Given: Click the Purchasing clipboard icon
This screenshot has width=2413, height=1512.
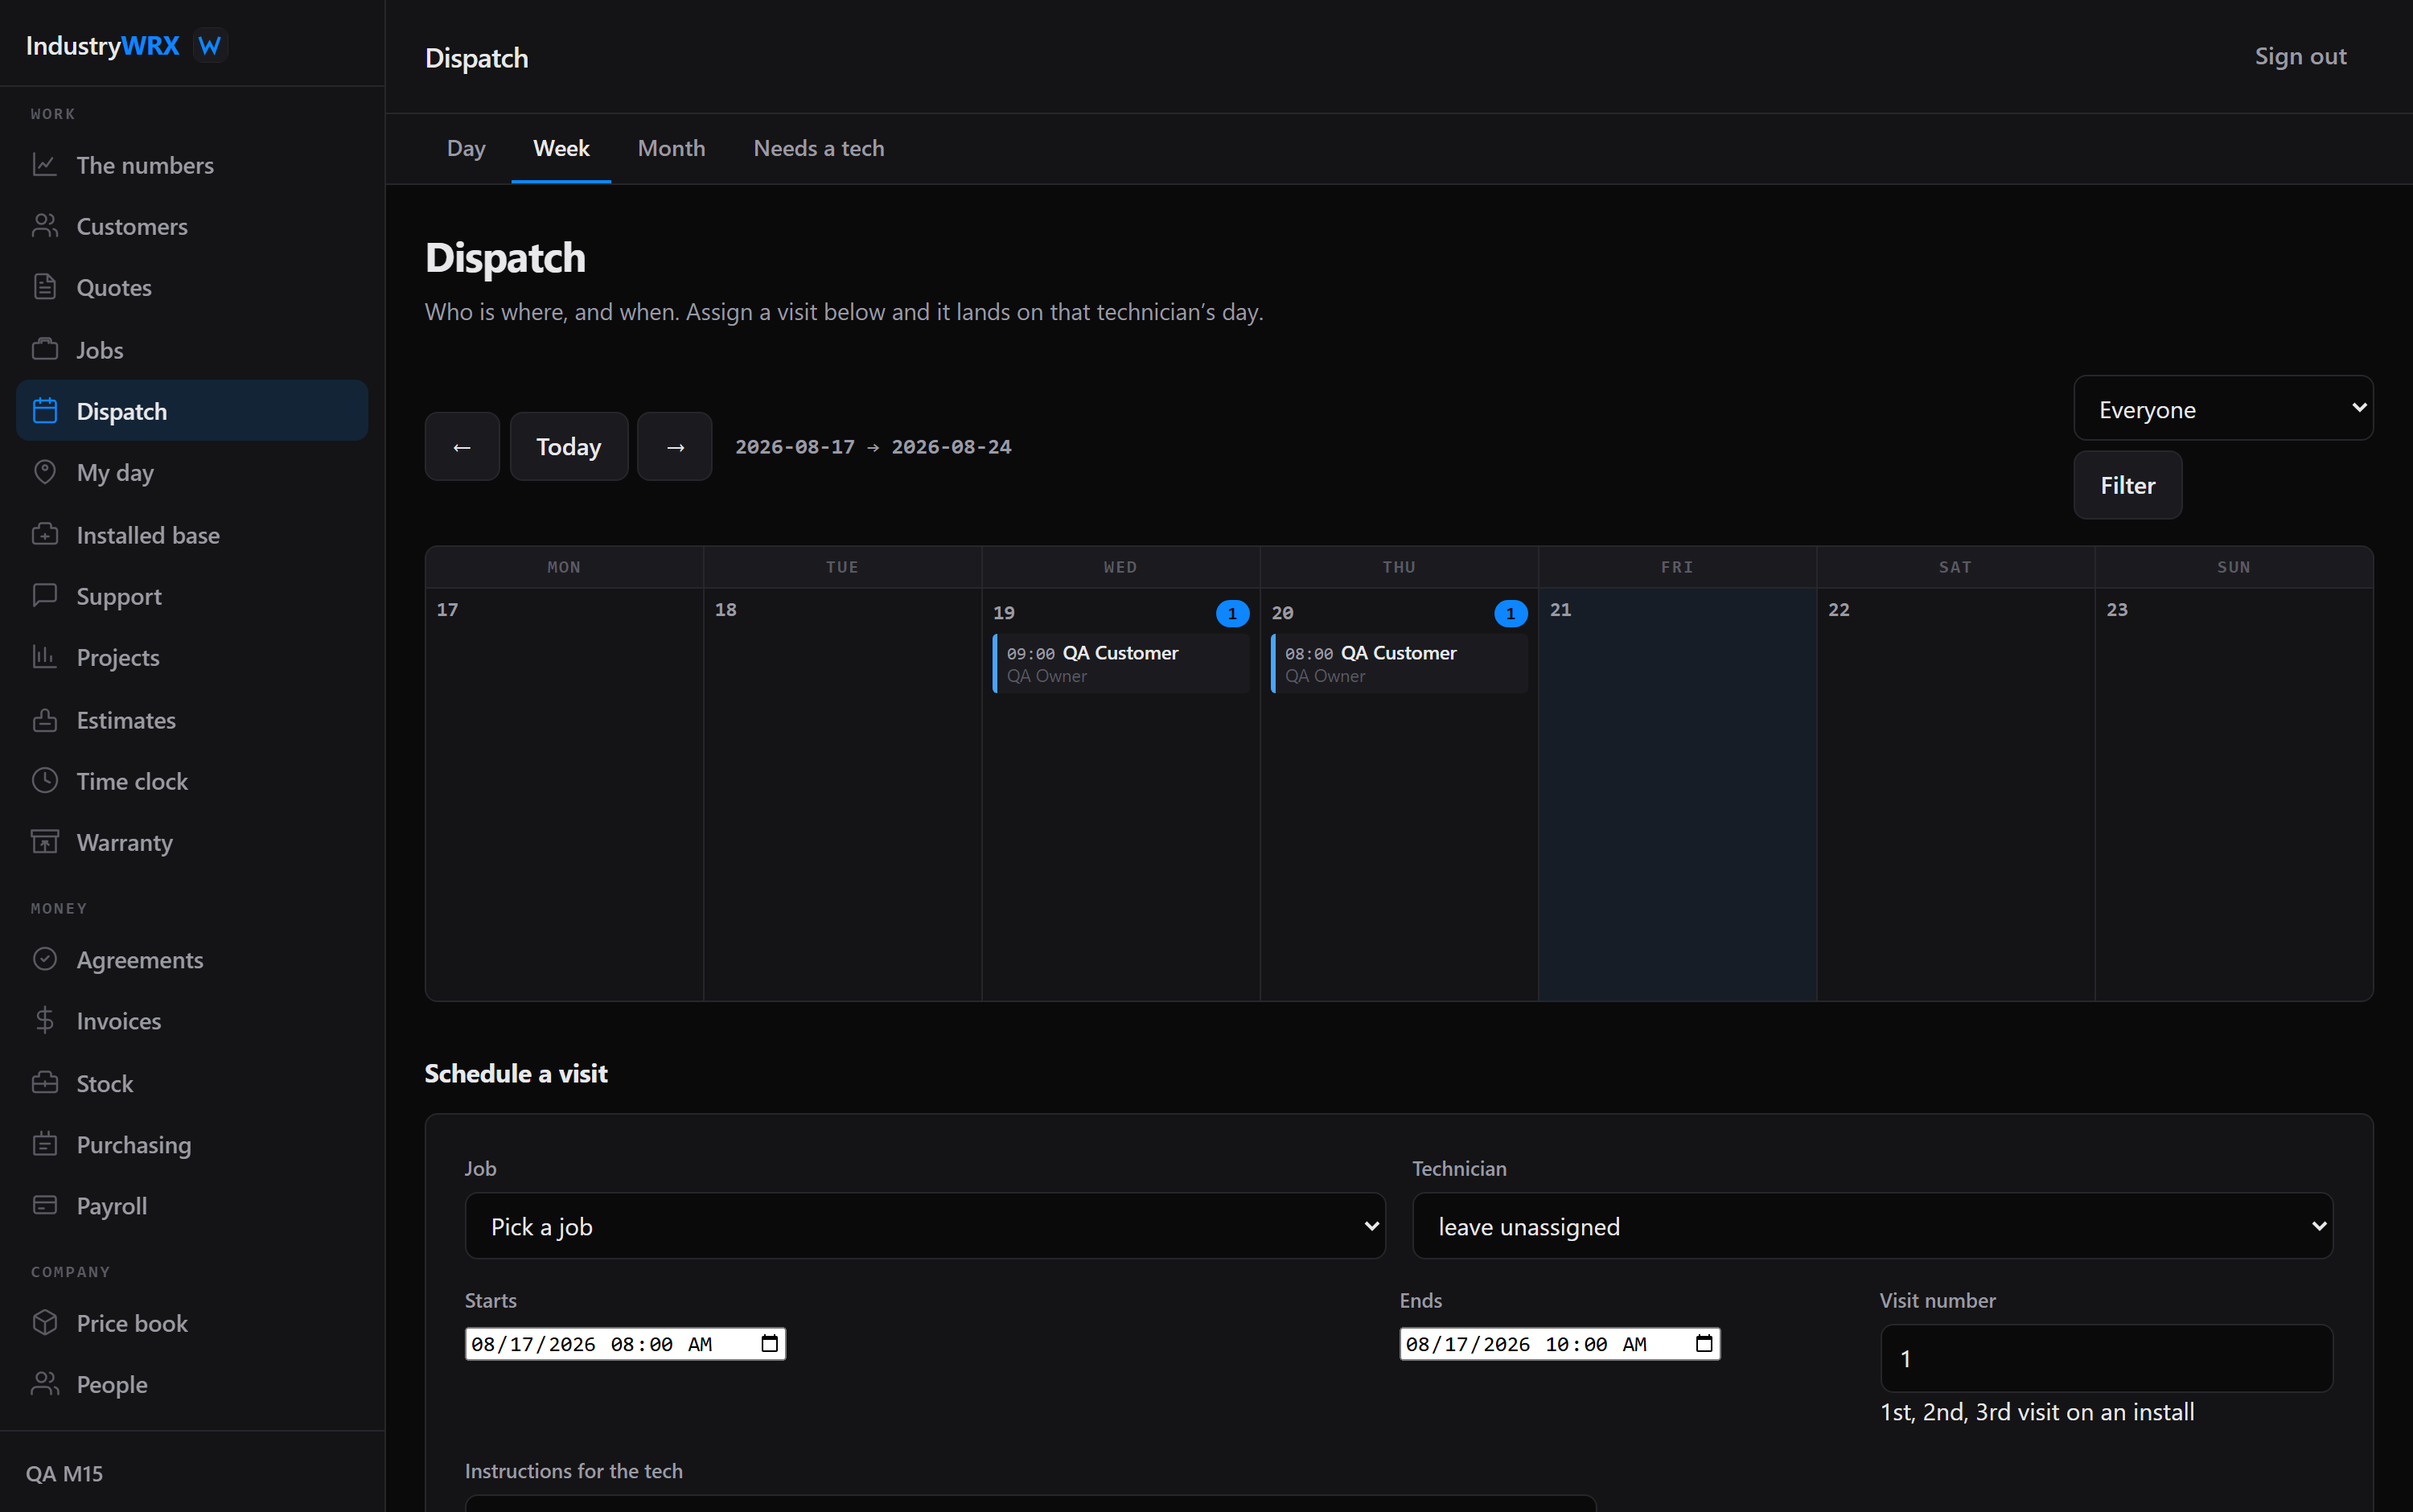Looking at the screenshot, I should coord(45,1144).
